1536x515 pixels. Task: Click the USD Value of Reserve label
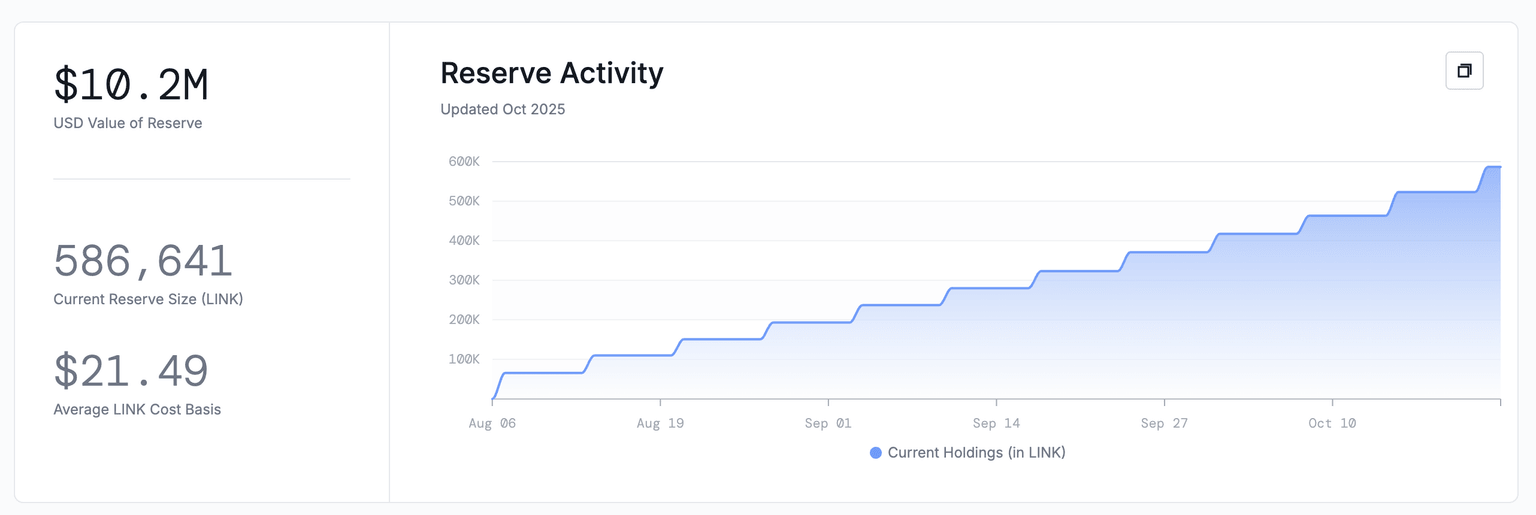tap(128, 123)
